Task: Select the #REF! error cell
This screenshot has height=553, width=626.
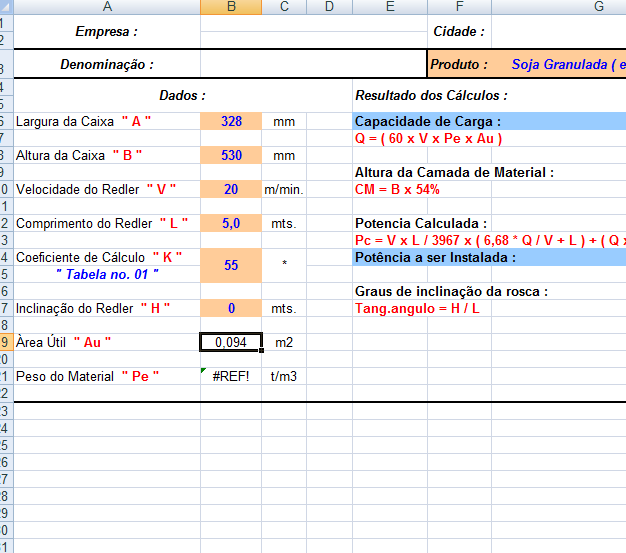Action: pyautogui.click(x=231, y=376)
